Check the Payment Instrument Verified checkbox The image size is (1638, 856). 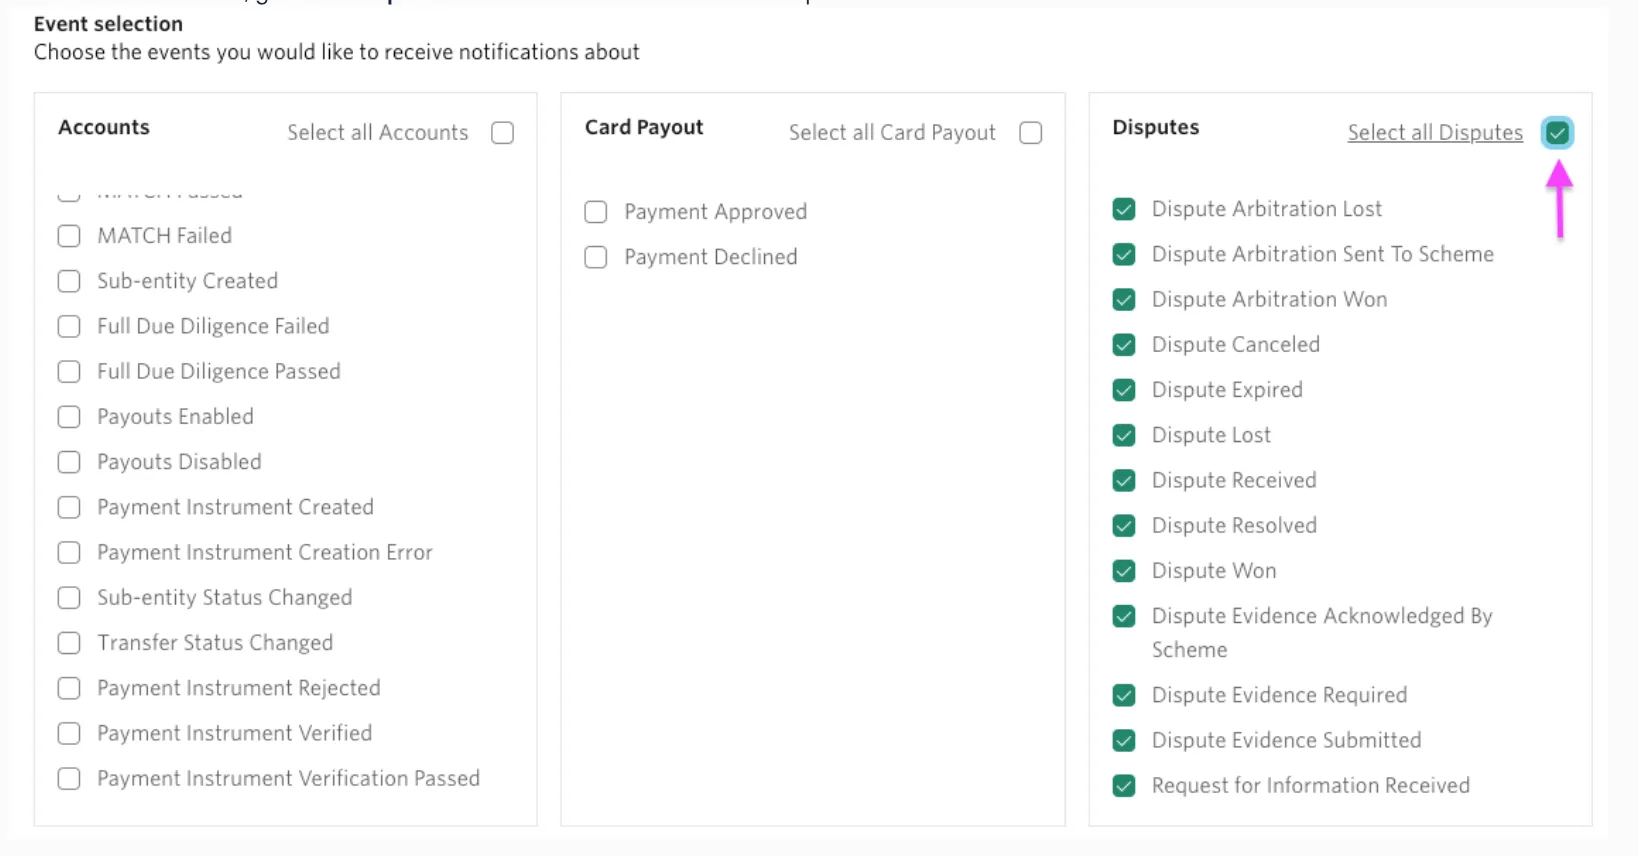tap(69, 734)
